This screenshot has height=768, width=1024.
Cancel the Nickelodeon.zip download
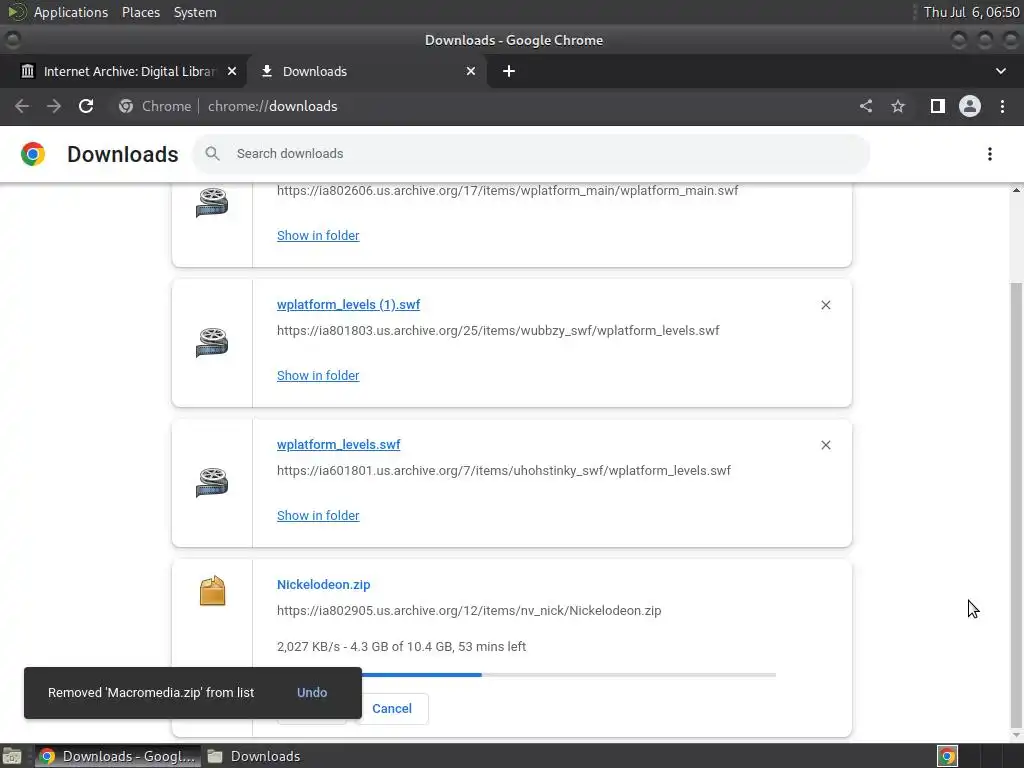click(392, 709)
